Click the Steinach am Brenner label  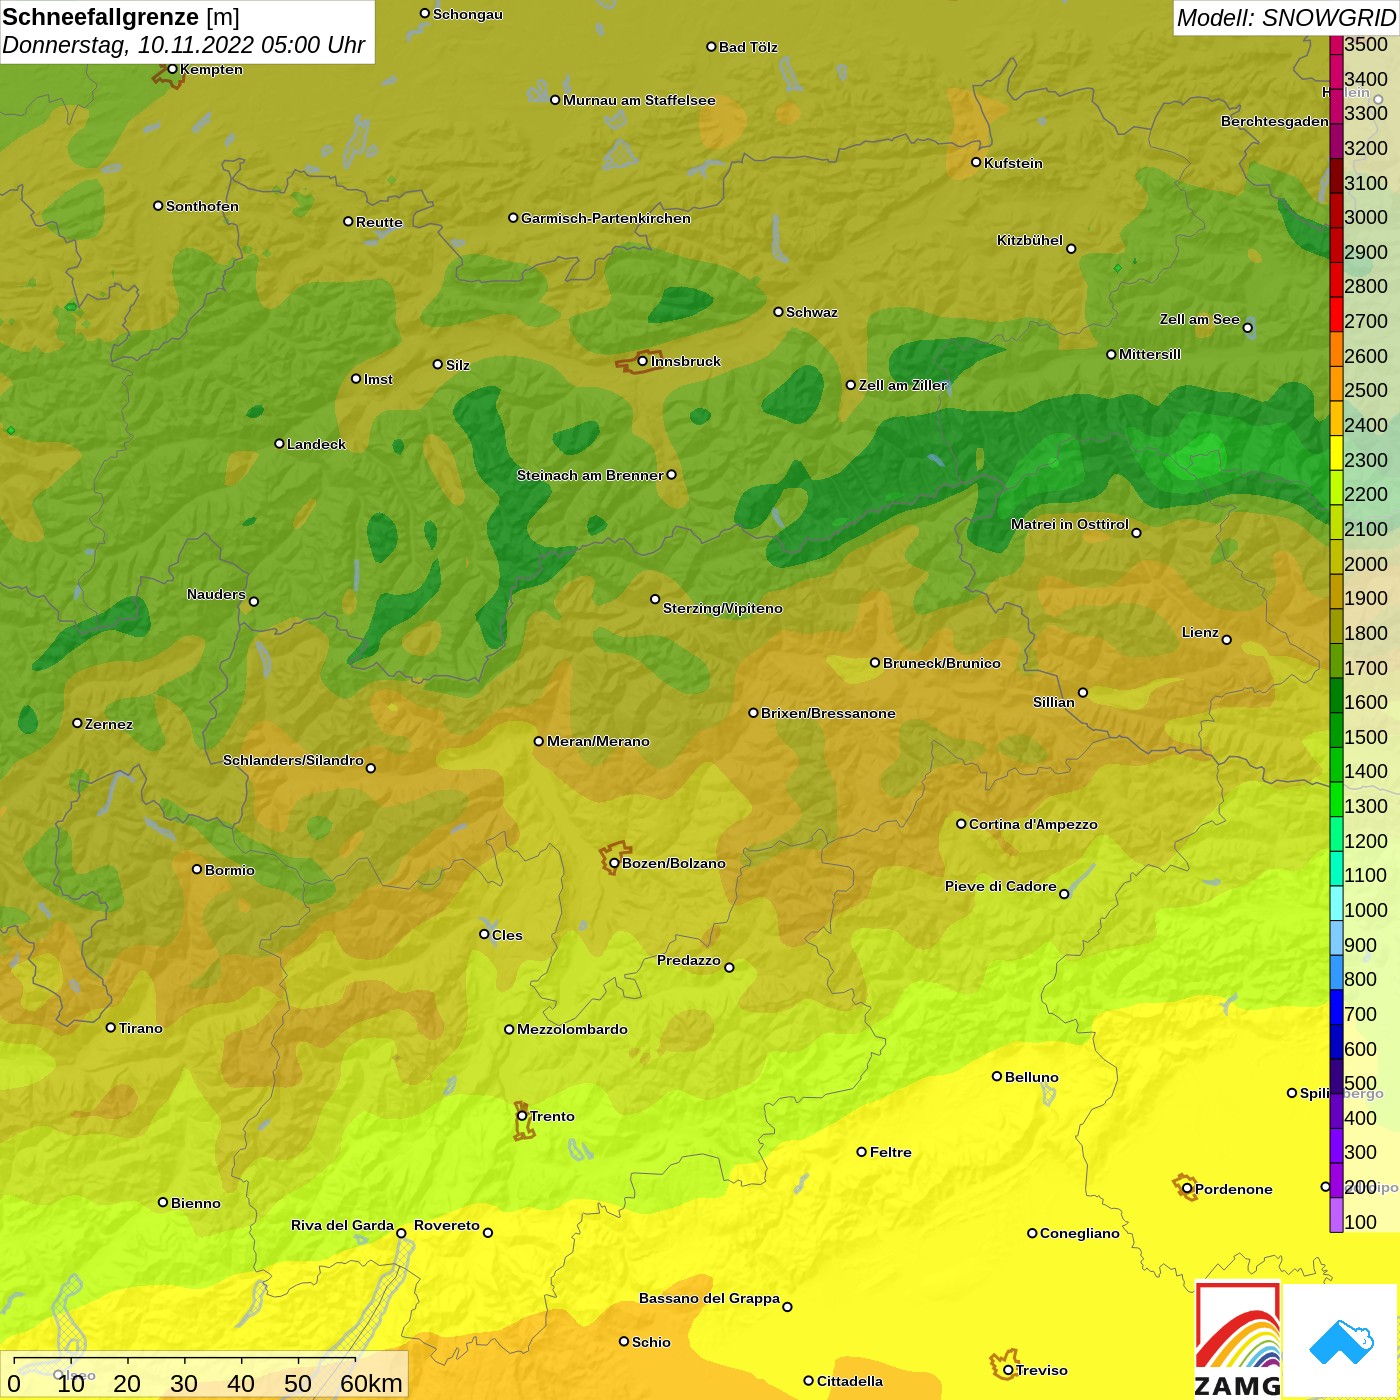click(x=590, y=475)
